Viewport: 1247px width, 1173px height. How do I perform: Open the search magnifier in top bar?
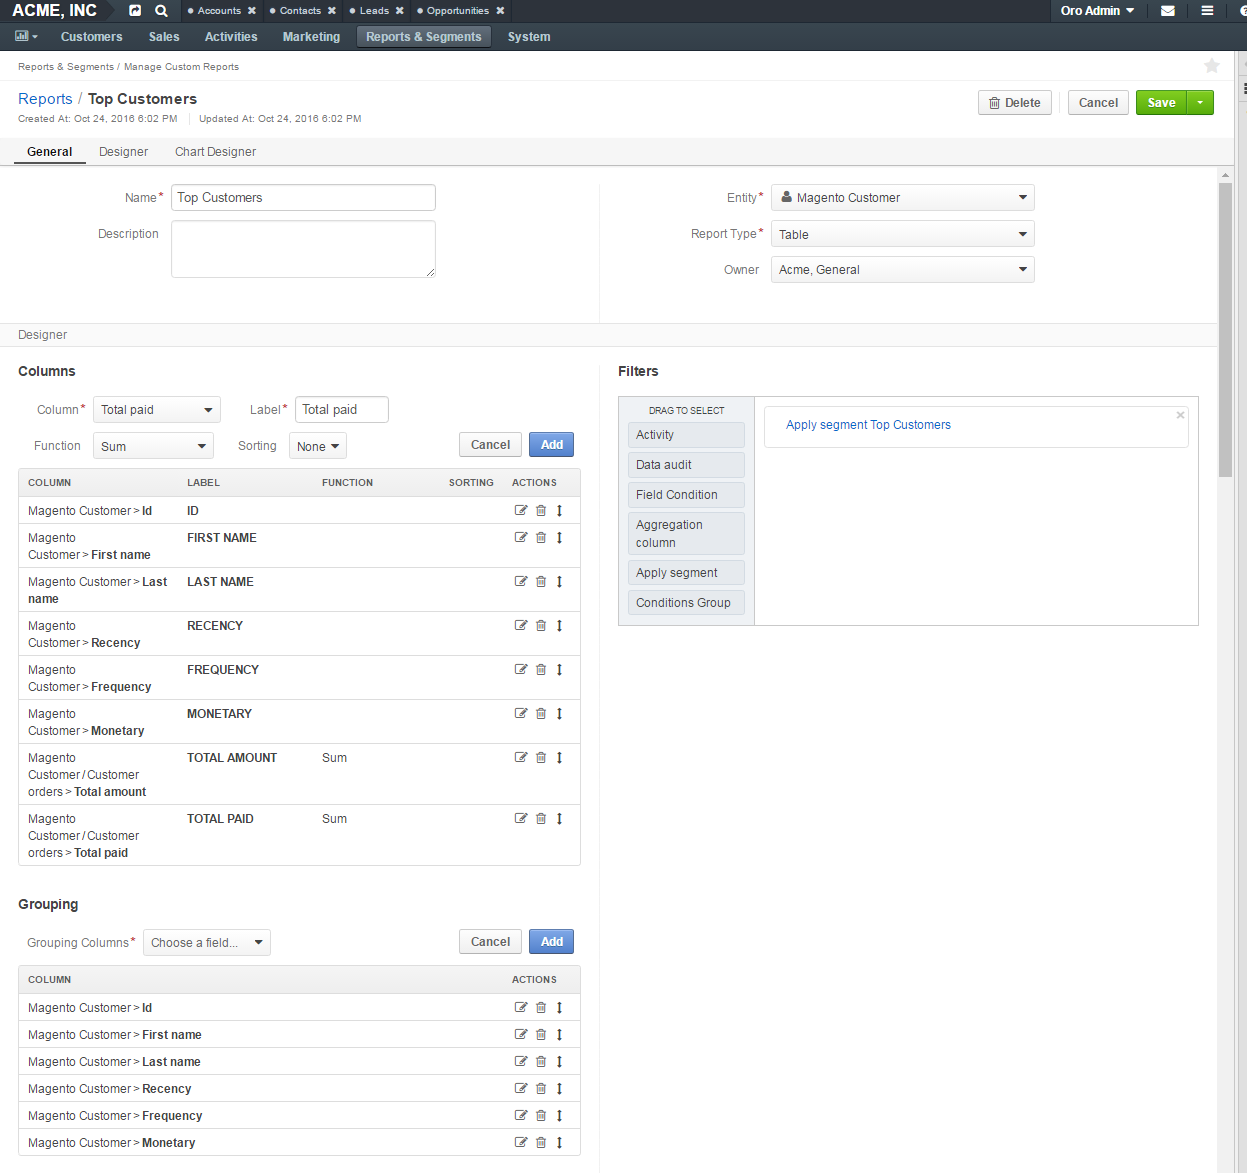[x=161, y=11]
